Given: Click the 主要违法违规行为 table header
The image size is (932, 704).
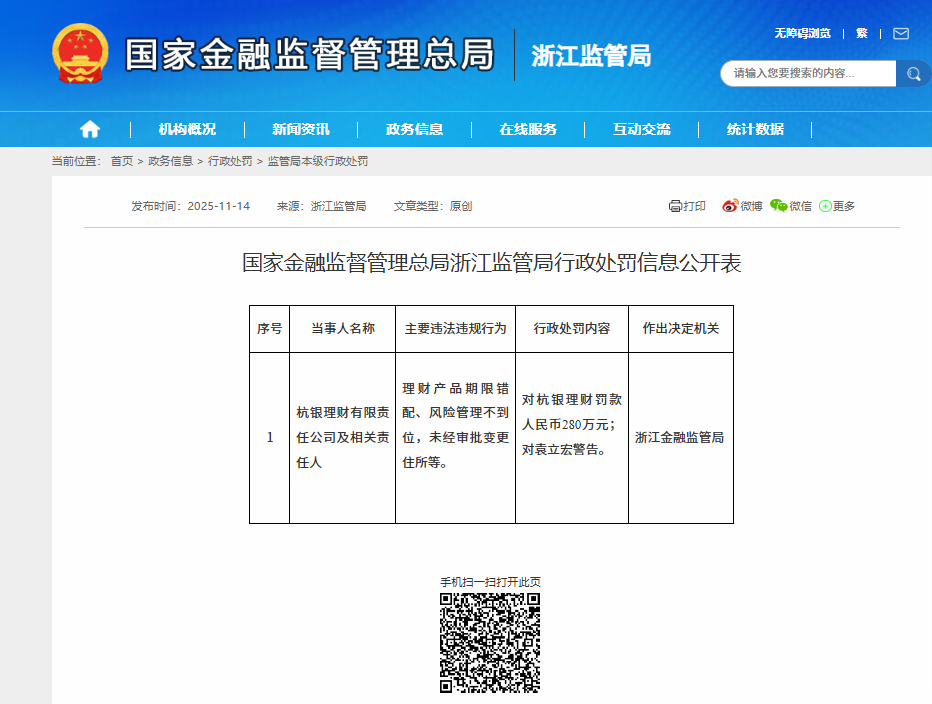Looking at the screenshot, I should tap(455, 329).
